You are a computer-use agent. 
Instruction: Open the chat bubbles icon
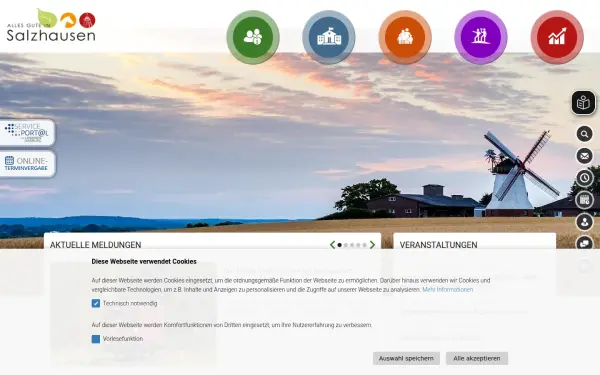[x=584, y=243]
